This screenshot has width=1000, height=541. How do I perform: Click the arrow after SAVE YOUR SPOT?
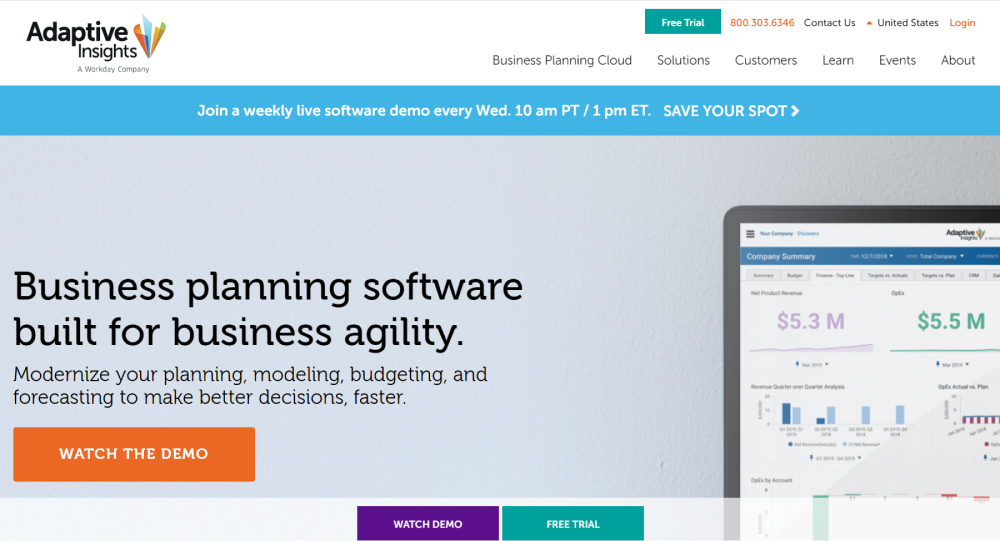795,111
